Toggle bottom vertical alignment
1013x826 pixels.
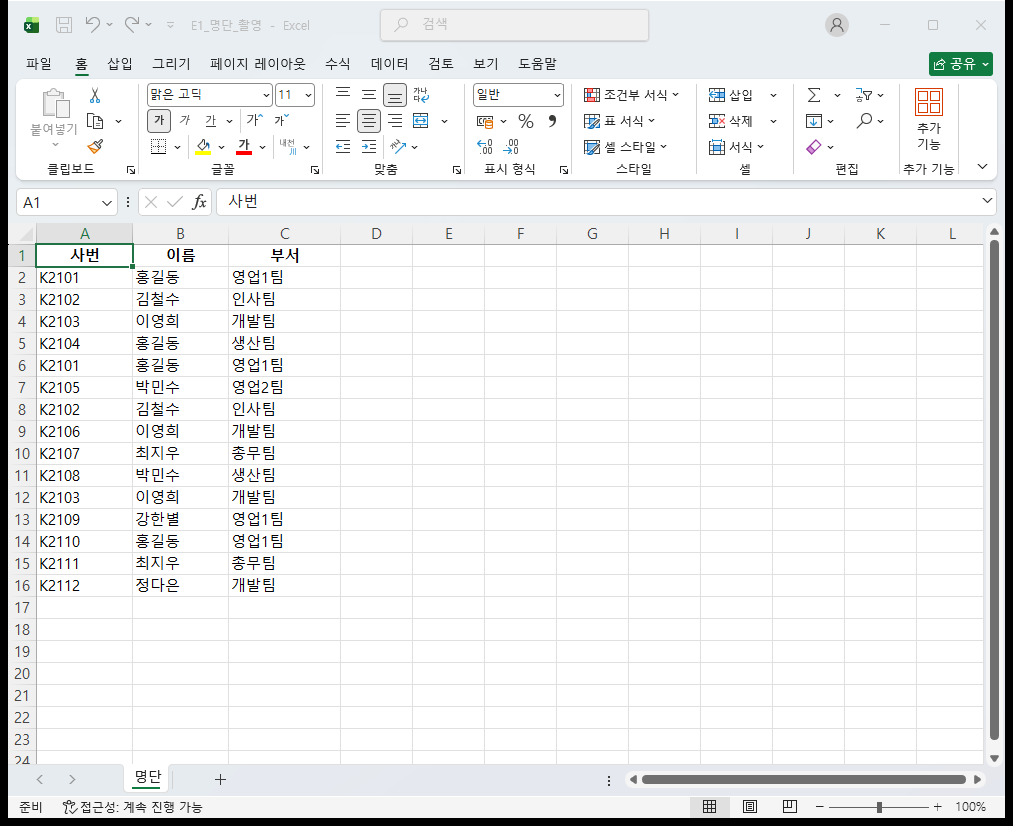point(395,95)
